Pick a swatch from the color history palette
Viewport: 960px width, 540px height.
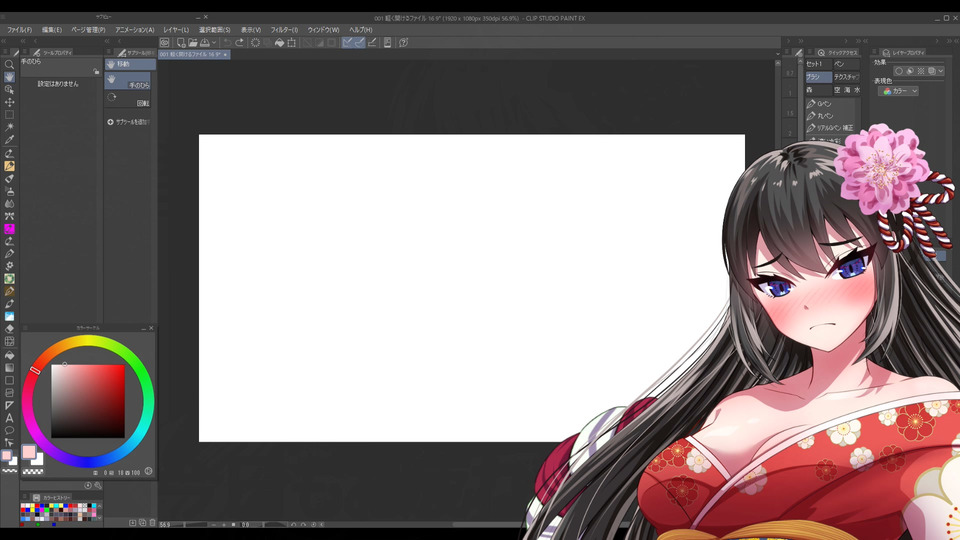click(x=59, y=511)
